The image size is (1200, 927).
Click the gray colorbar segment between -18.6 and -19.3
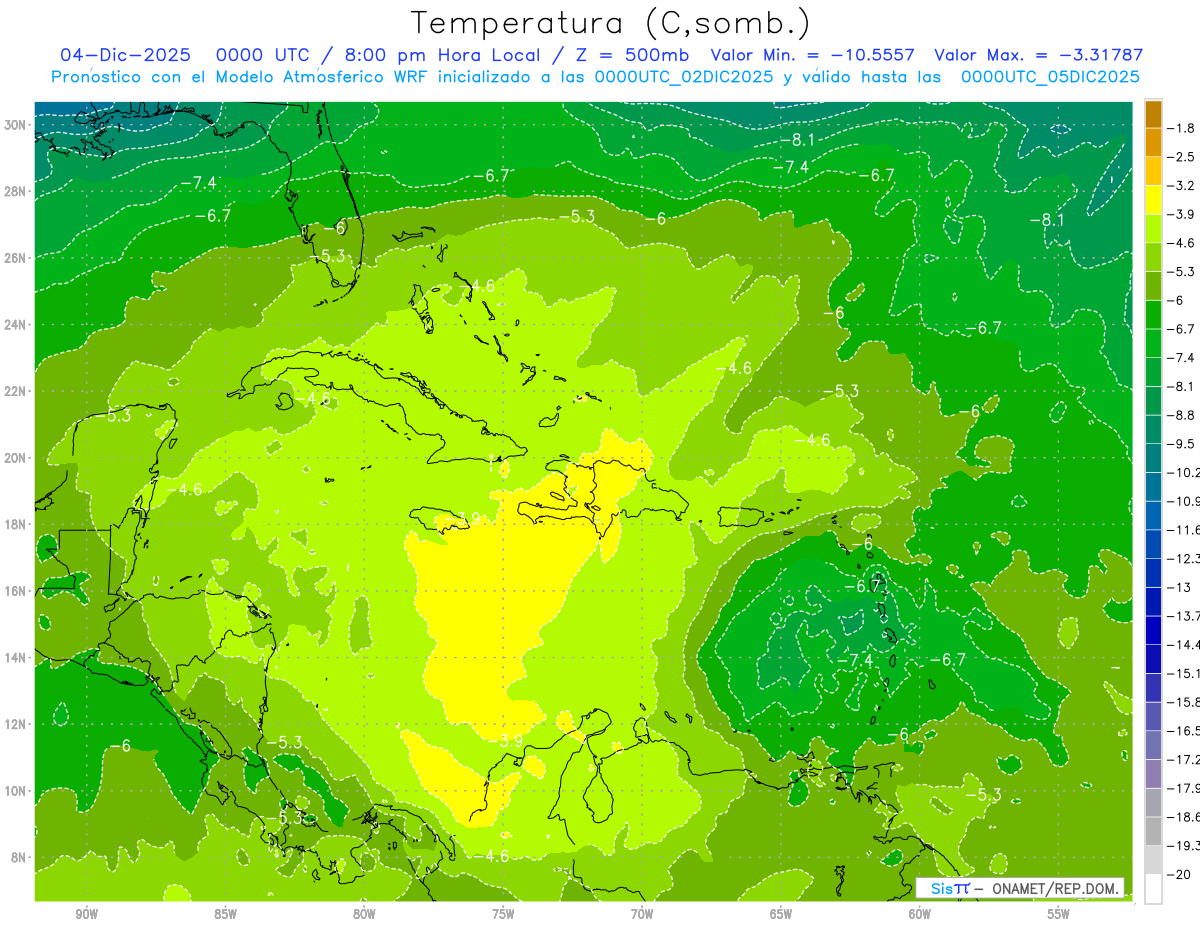pyautogui.click(x=1153, y=831)
